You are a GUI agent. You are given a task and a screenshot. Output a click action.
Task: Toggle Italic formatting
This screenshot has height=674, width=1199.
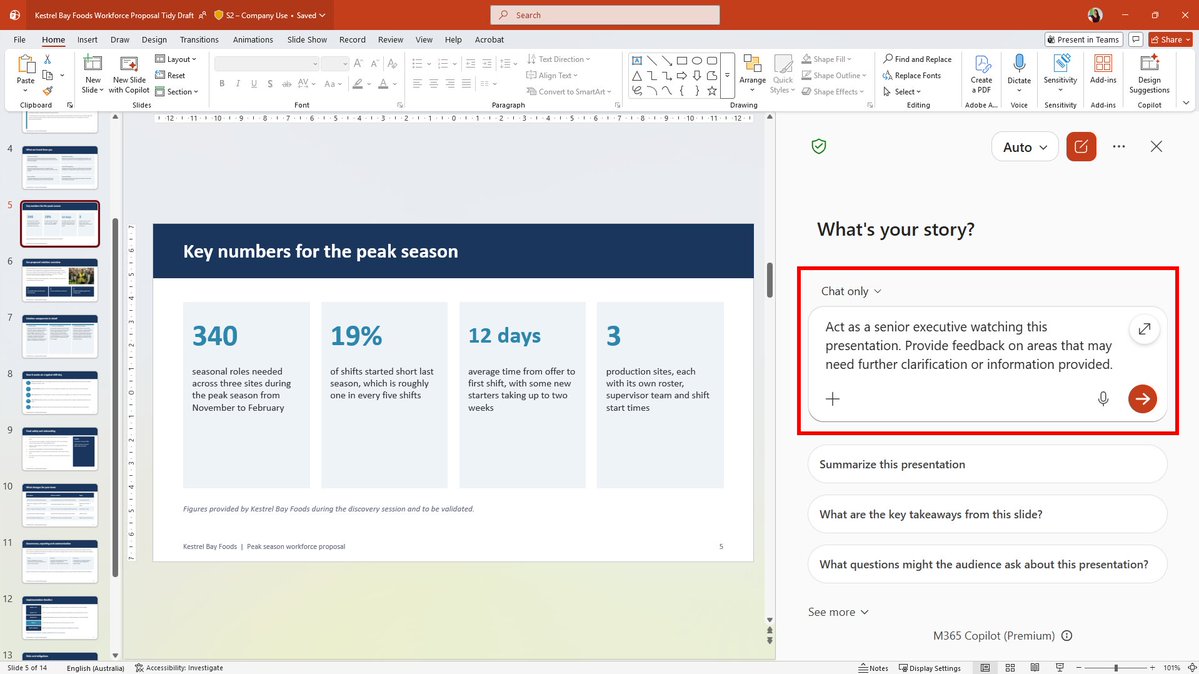(238, 83)
